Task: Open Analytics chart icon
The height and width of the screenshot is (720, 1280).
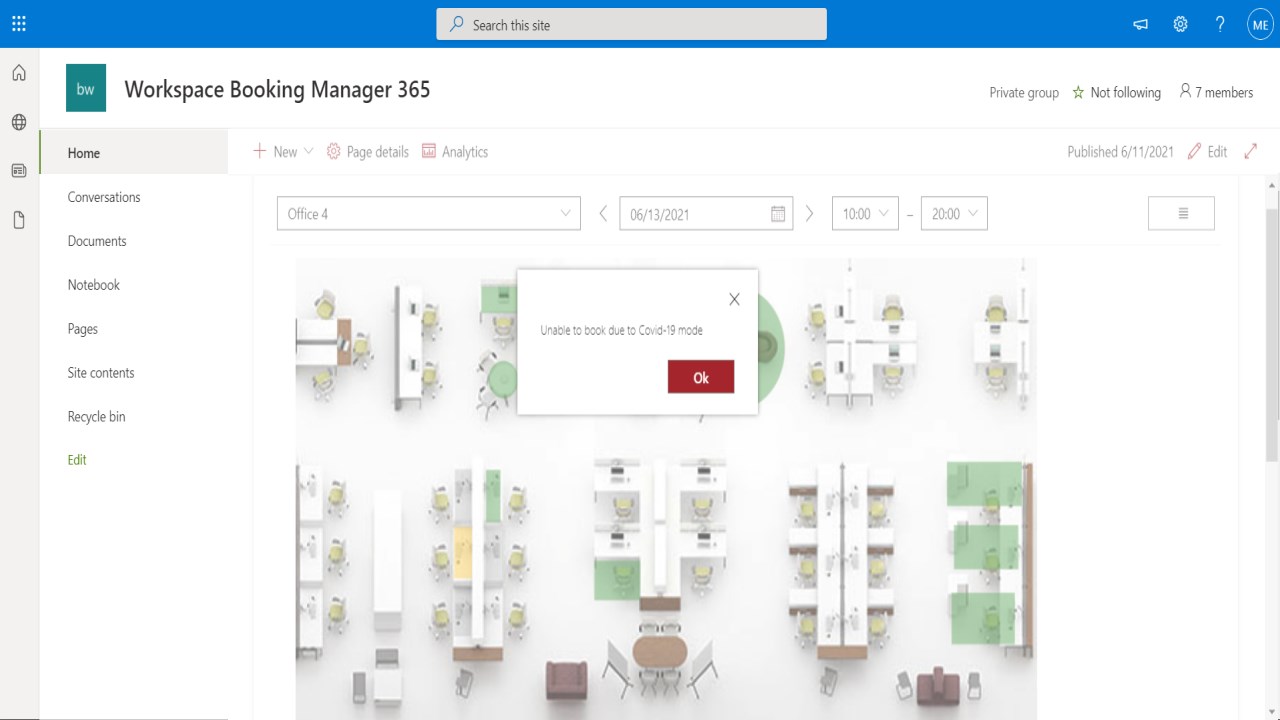Action: pyautogui.click(x=429, y=151)
